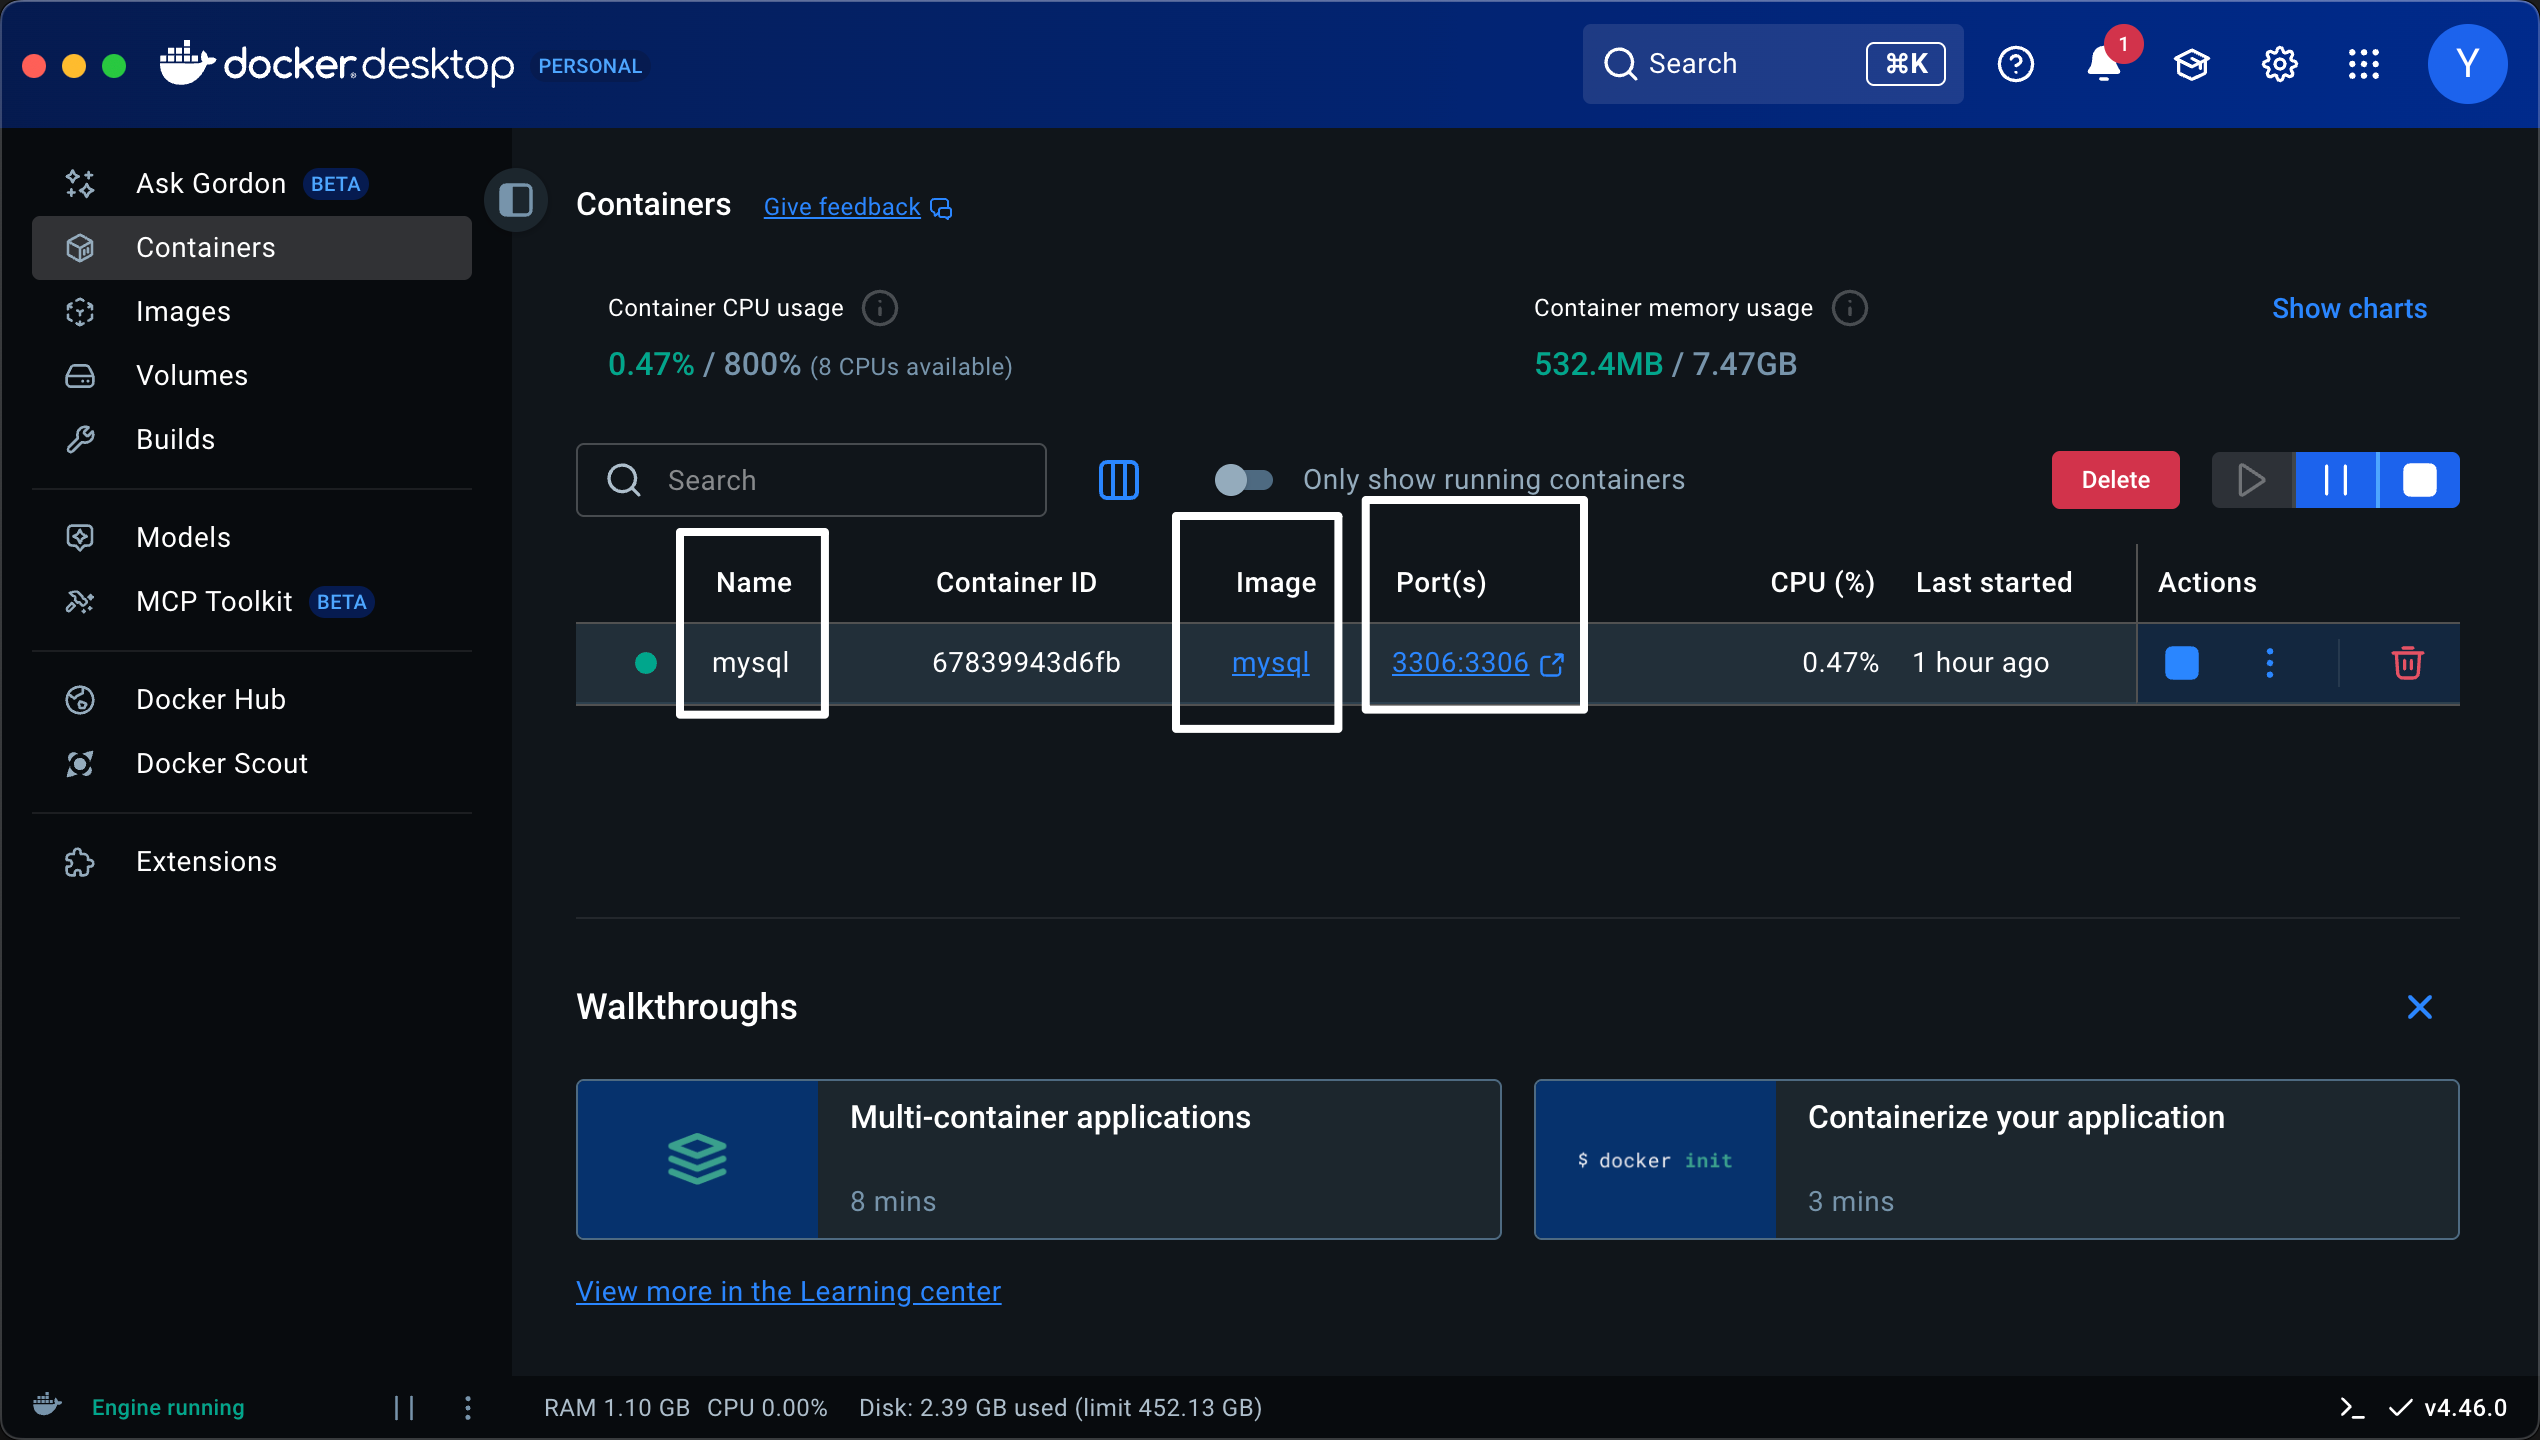Viewport: 2540px width, 1440px height.
Task: Collapse the sidebar with panel toggle button
Action: pyautogui.click(x=516, y=200)
